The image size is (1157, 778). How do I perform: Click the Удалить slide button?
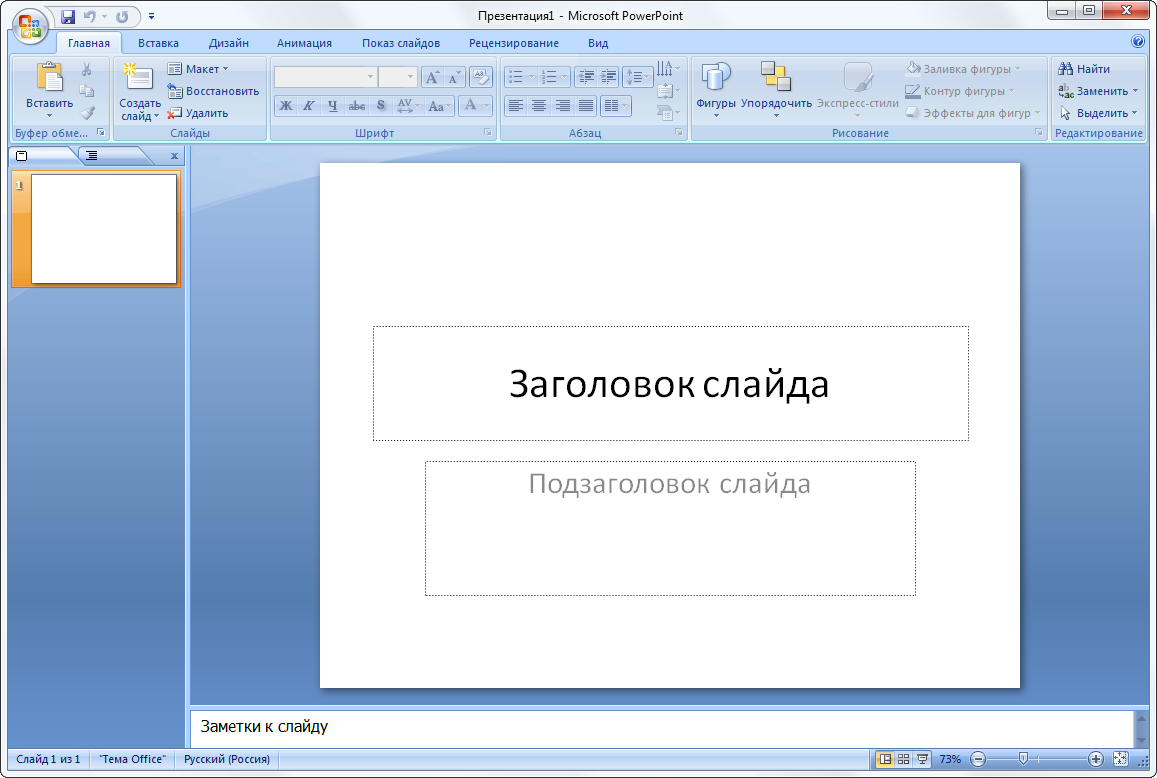pyautogui.click(x=197, y=113)
